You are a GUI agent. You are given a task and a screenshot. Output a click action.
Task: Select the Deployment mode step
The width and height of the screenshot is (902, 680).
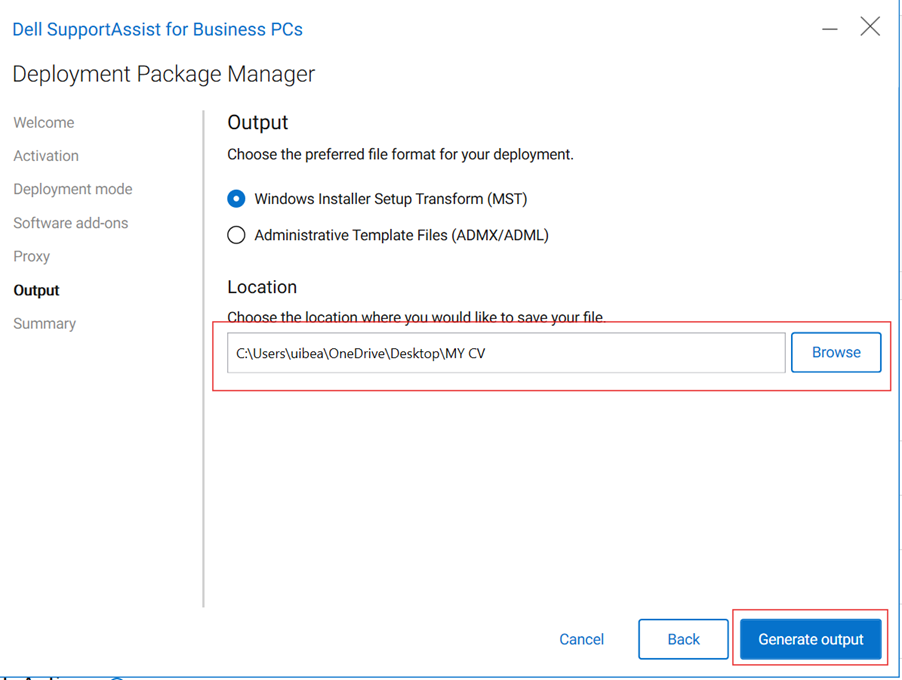pyautogui.click(x=72, y=189)
